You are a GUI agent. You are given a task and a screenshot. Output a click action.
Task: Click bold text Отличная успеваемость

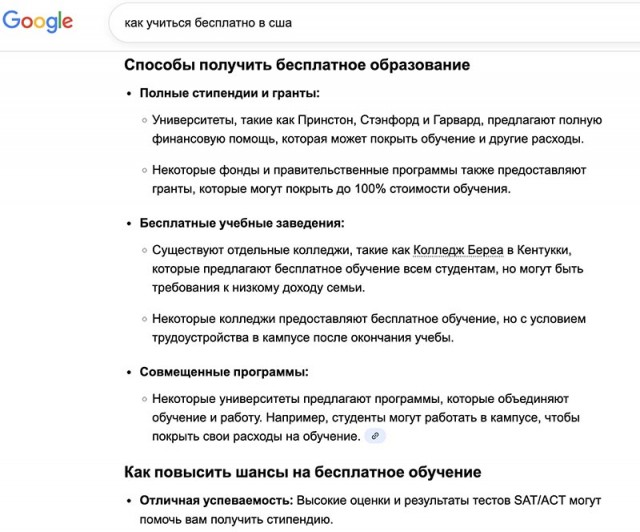(216, 500)
